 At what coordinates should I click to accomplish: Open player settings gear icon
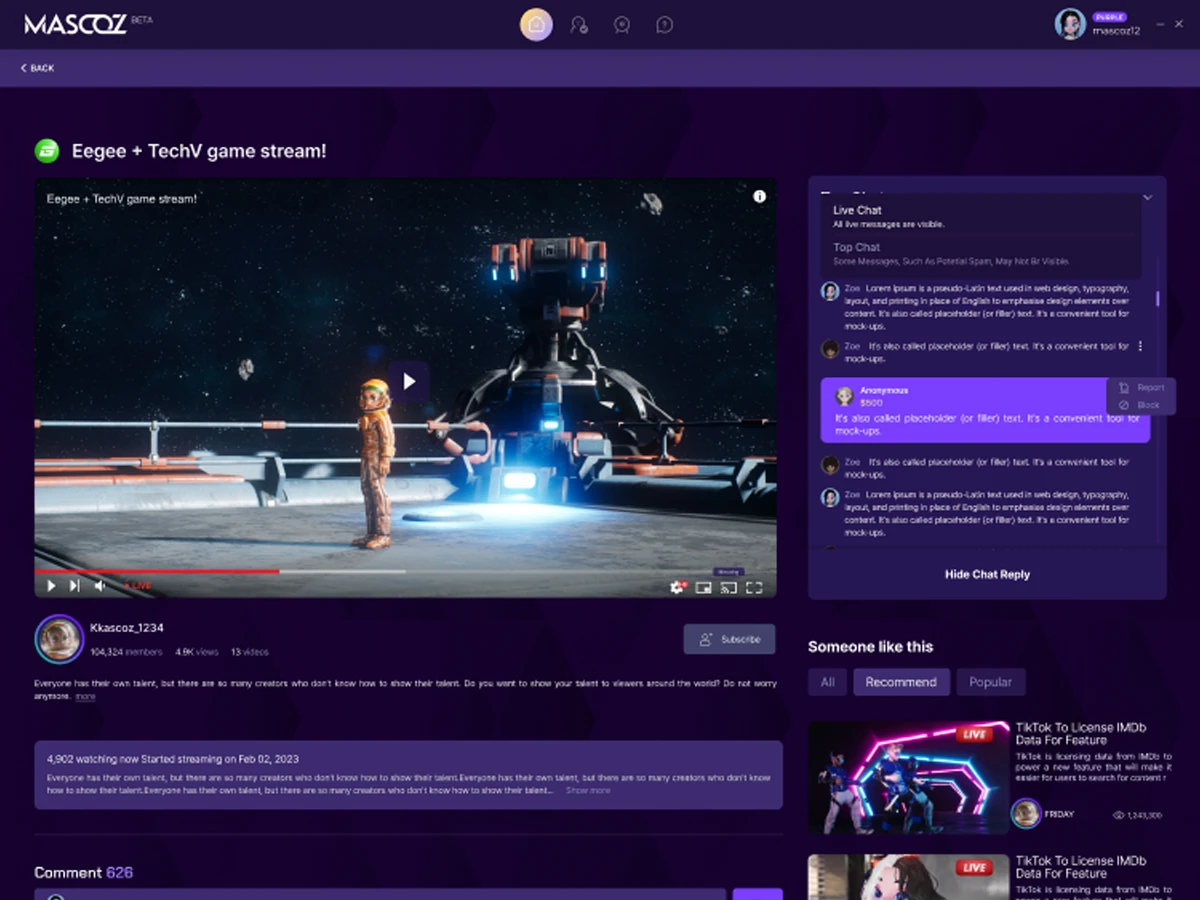pos(677,588)
